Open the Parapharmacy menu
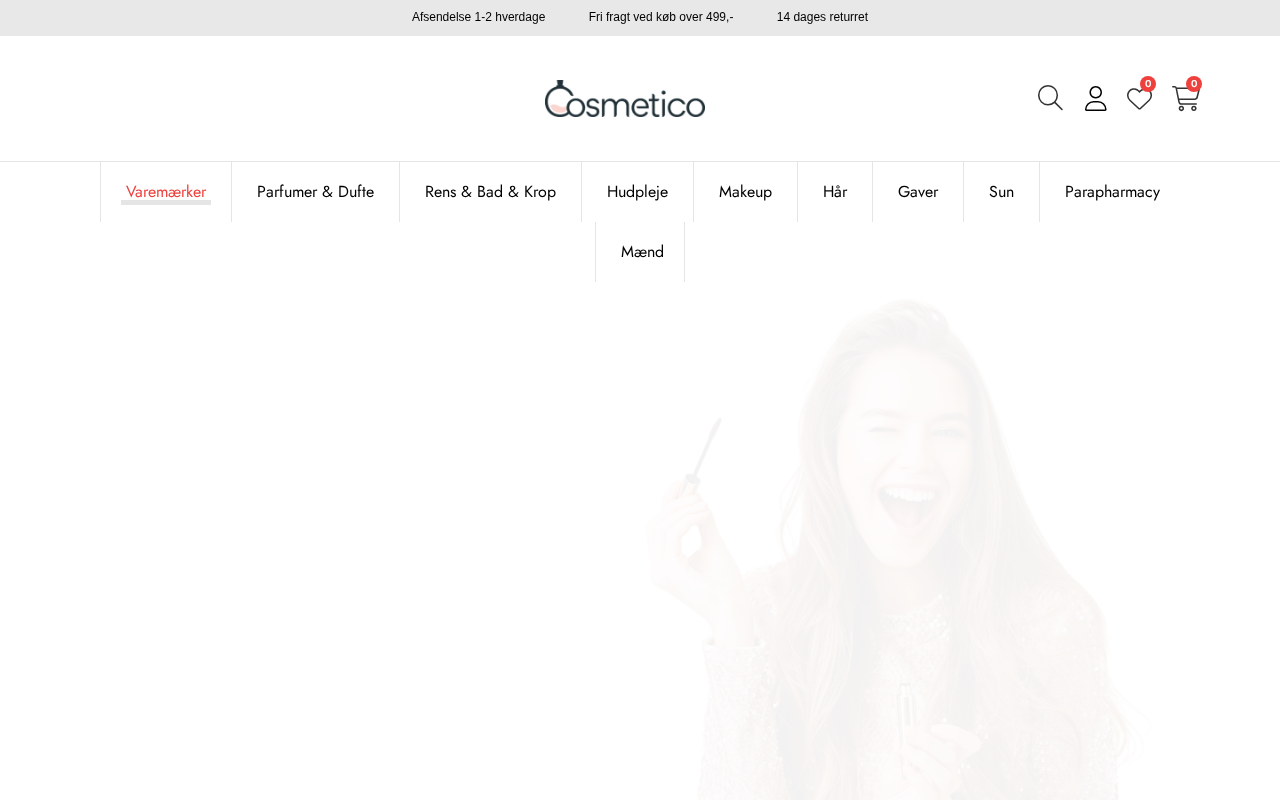The height and width of the screenshot is (800, 1280). (x=1112, y=192)
